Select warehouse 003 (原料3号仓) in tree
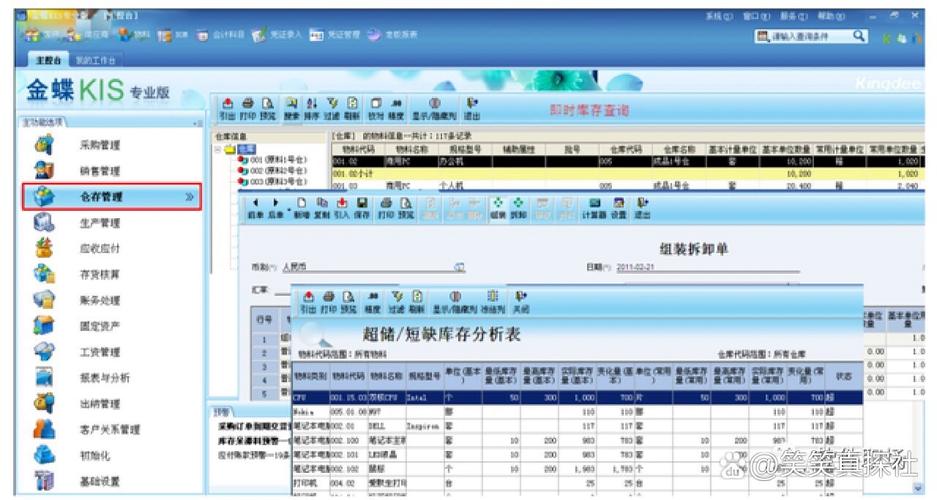The image size is (937, 500). click(272, 182)
